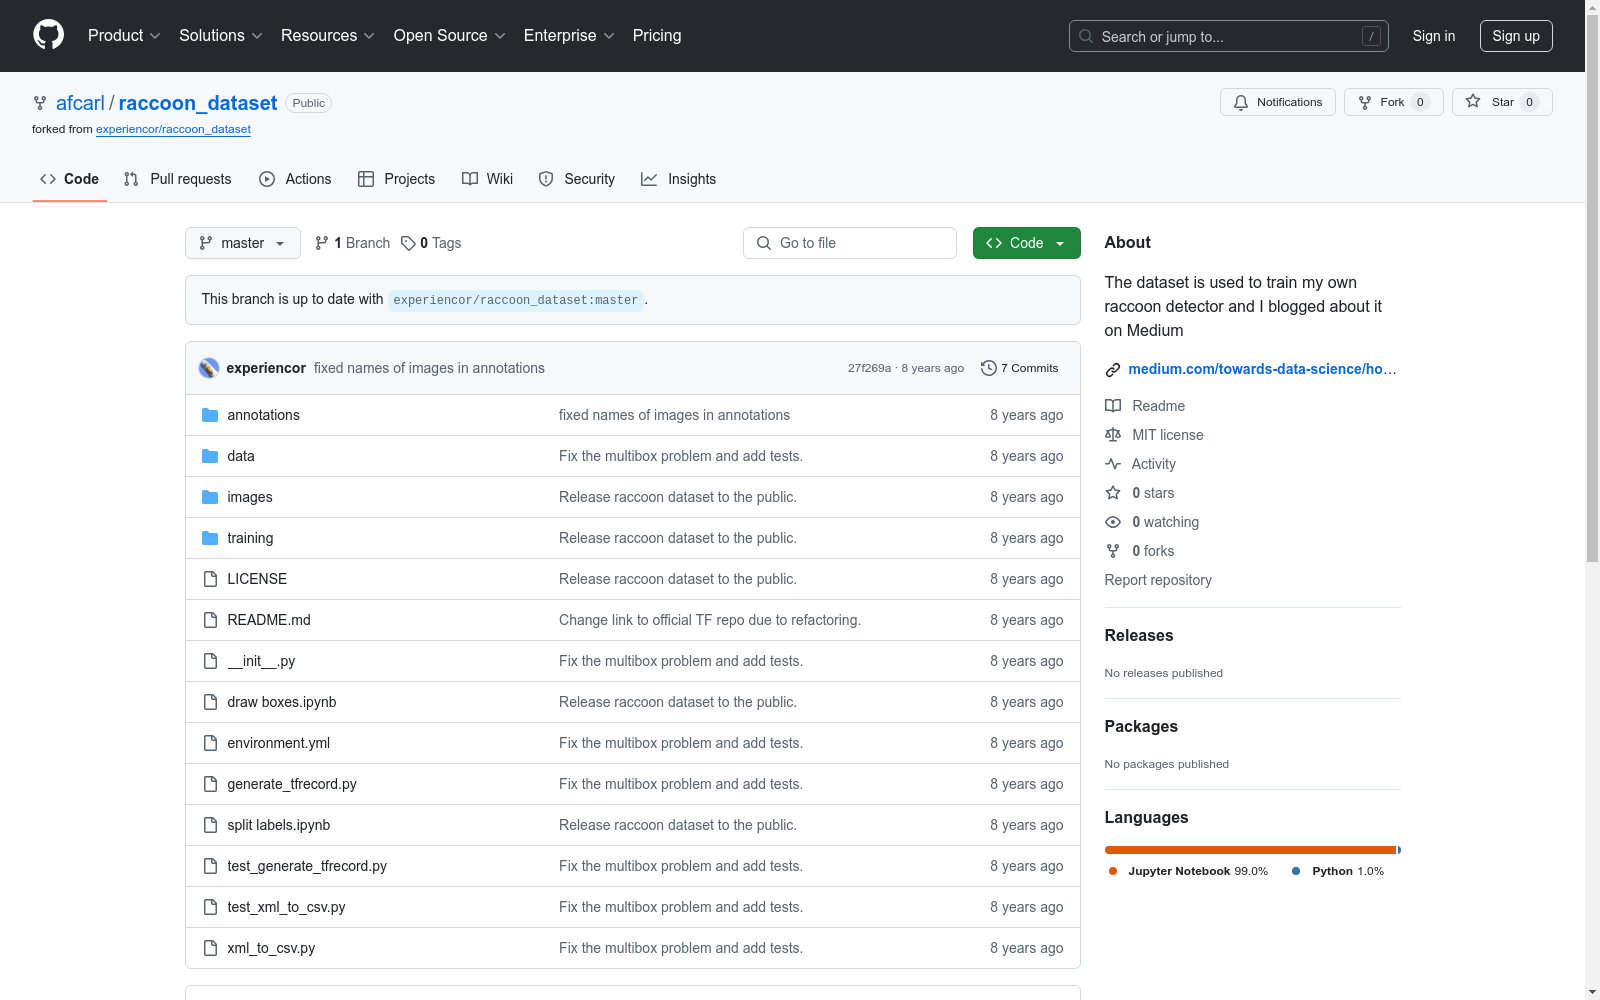1600x1000 pixels.
Task: Click the orange Jupyter Notebook legend dot
Action: (1113, 871)
